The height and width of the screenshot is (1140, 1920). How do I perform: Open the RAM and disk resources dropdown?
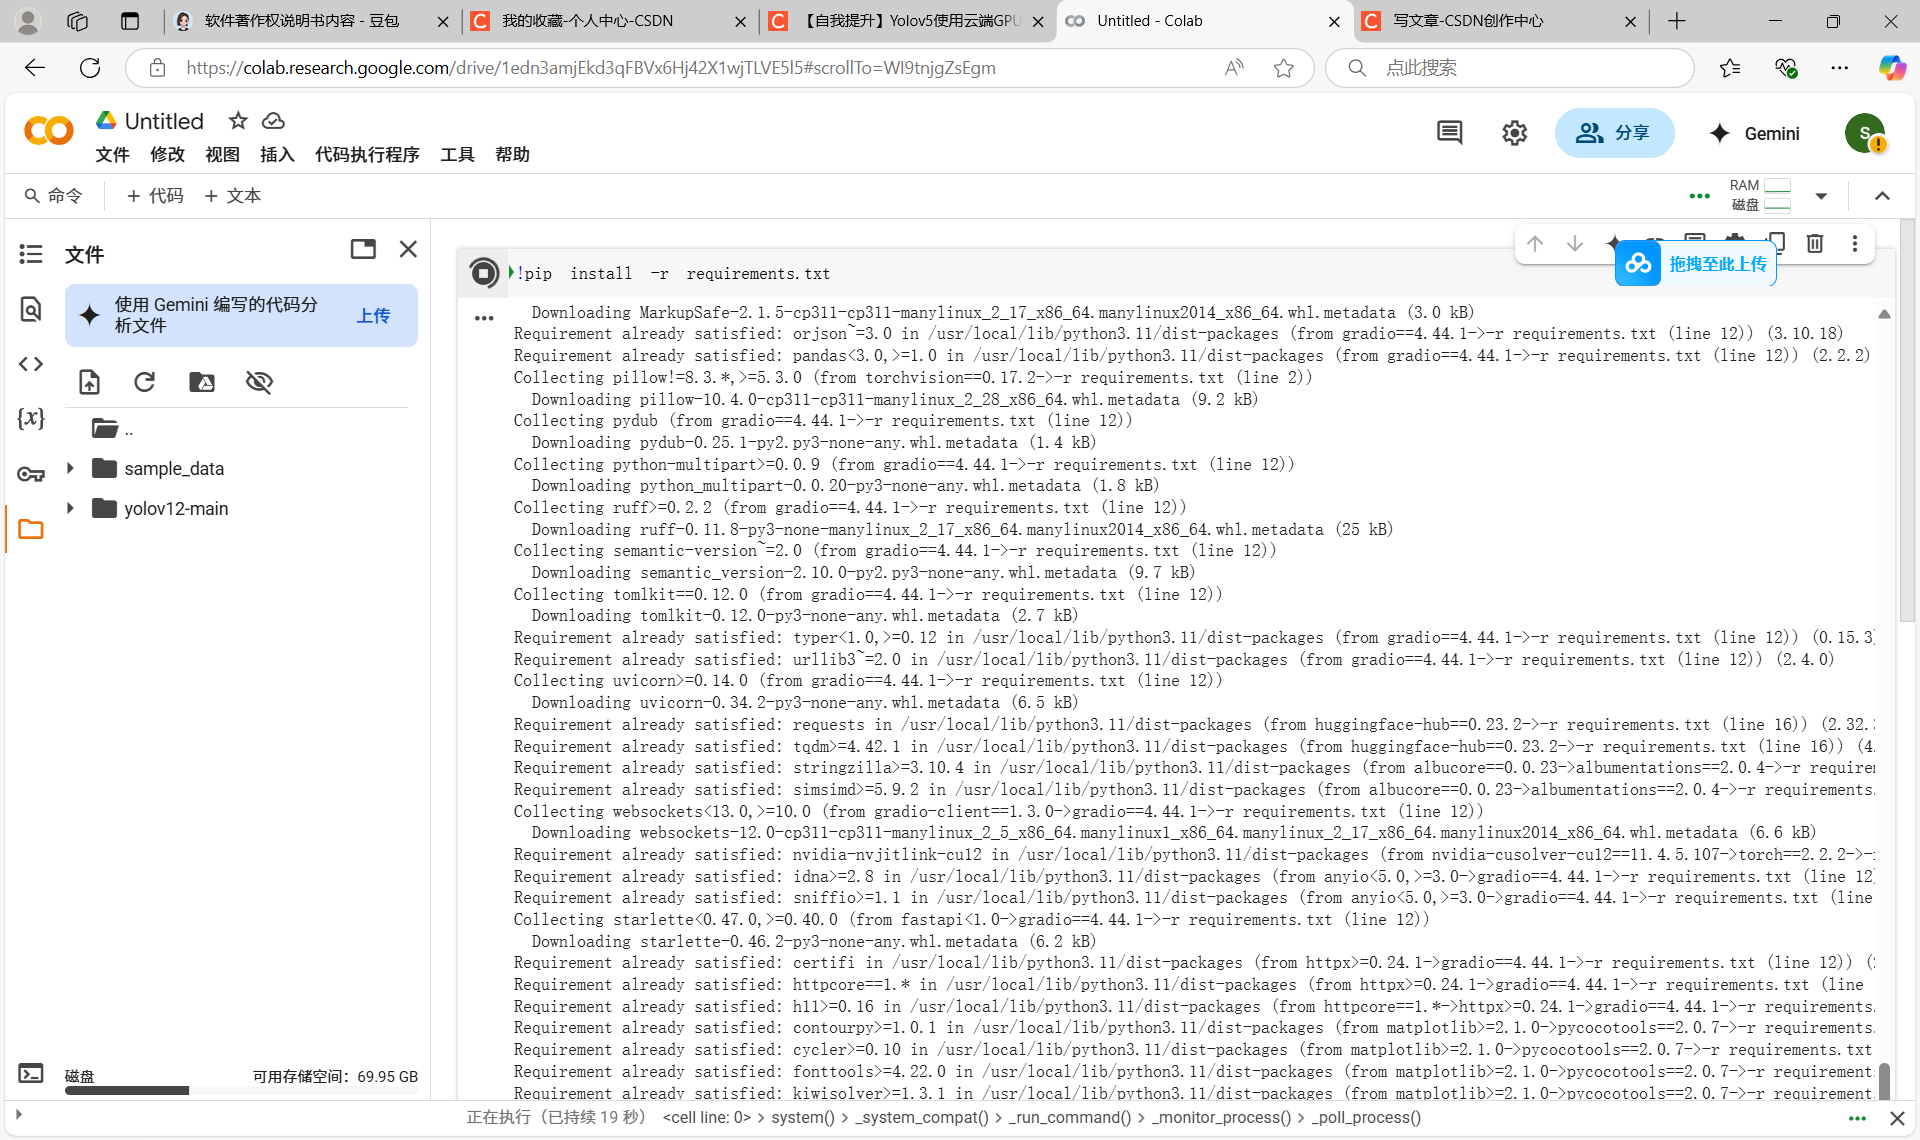point(1821,196)
